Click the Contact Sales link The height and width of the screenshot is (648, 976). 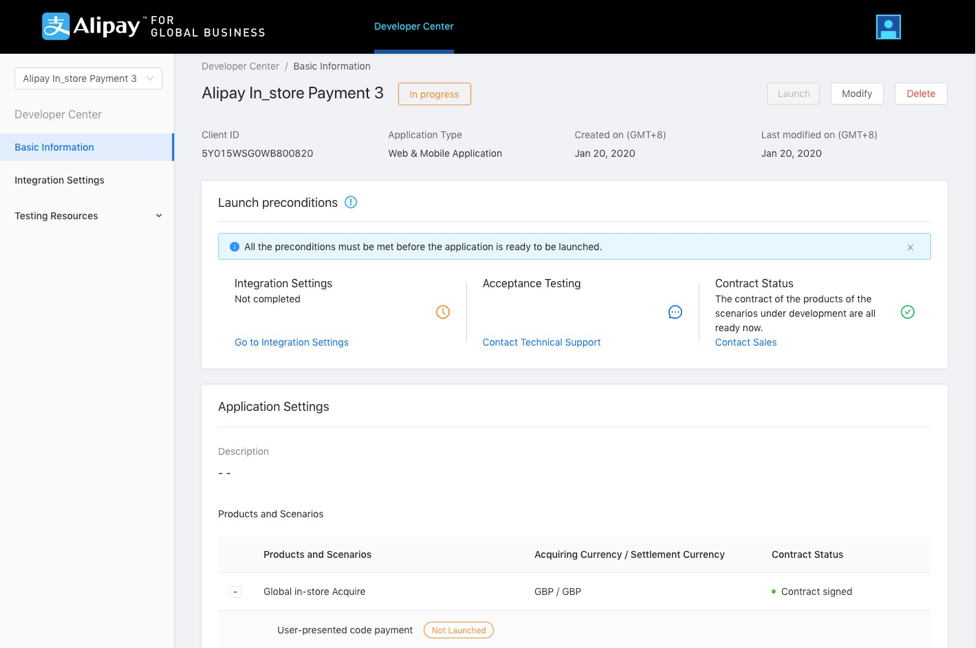point(745,342)
